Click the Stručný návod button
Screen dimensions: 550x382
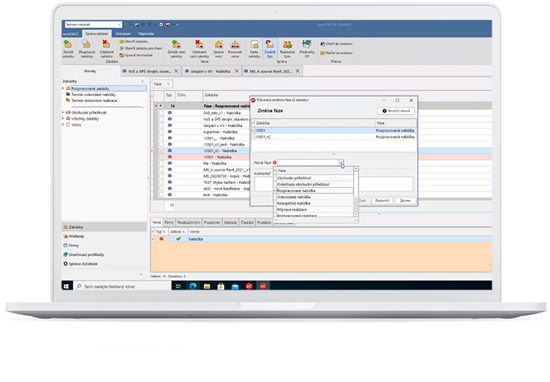coord(396,110)
